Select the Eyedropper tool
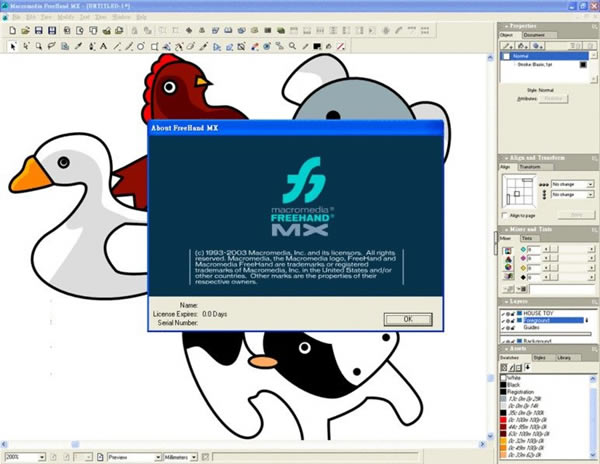Viewport: 600px width, 464px height. (78, 47)
